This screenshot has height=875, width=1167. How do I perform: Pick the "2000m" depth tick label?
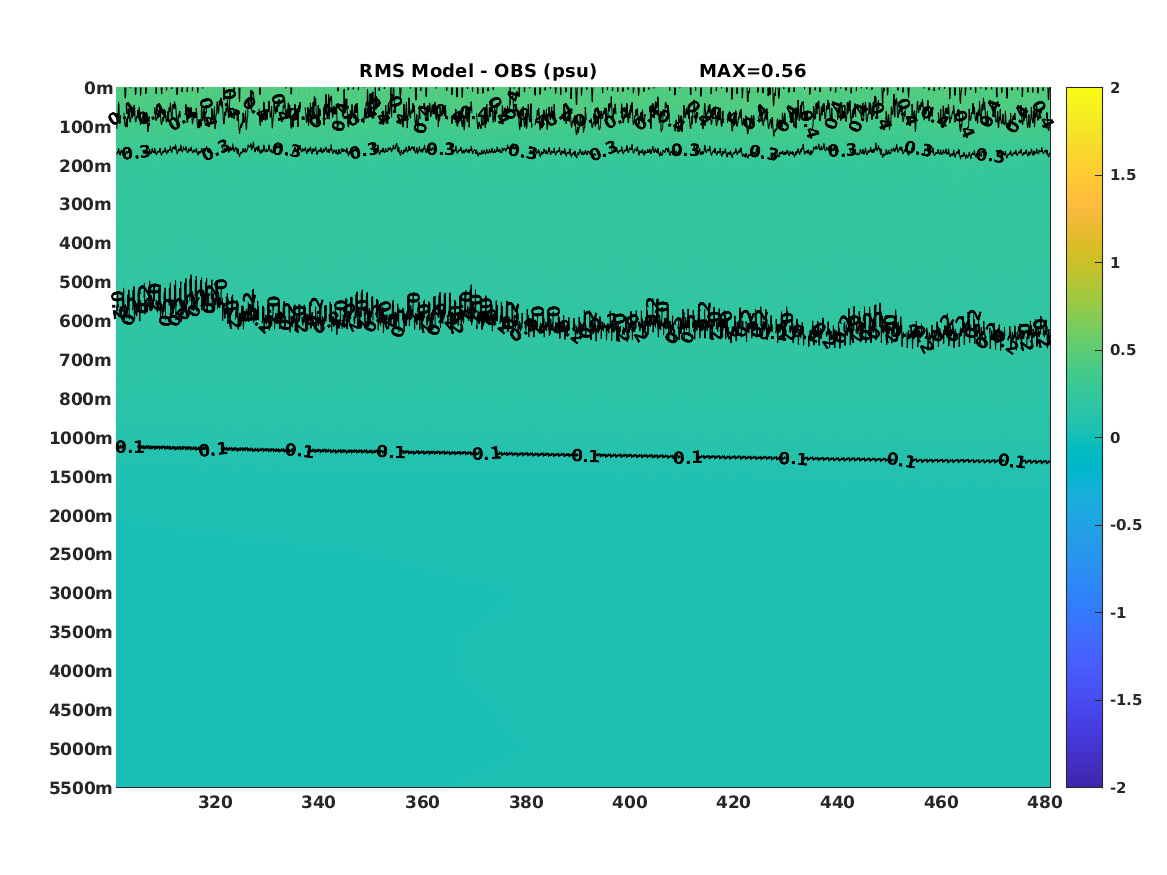click(81, 516)
